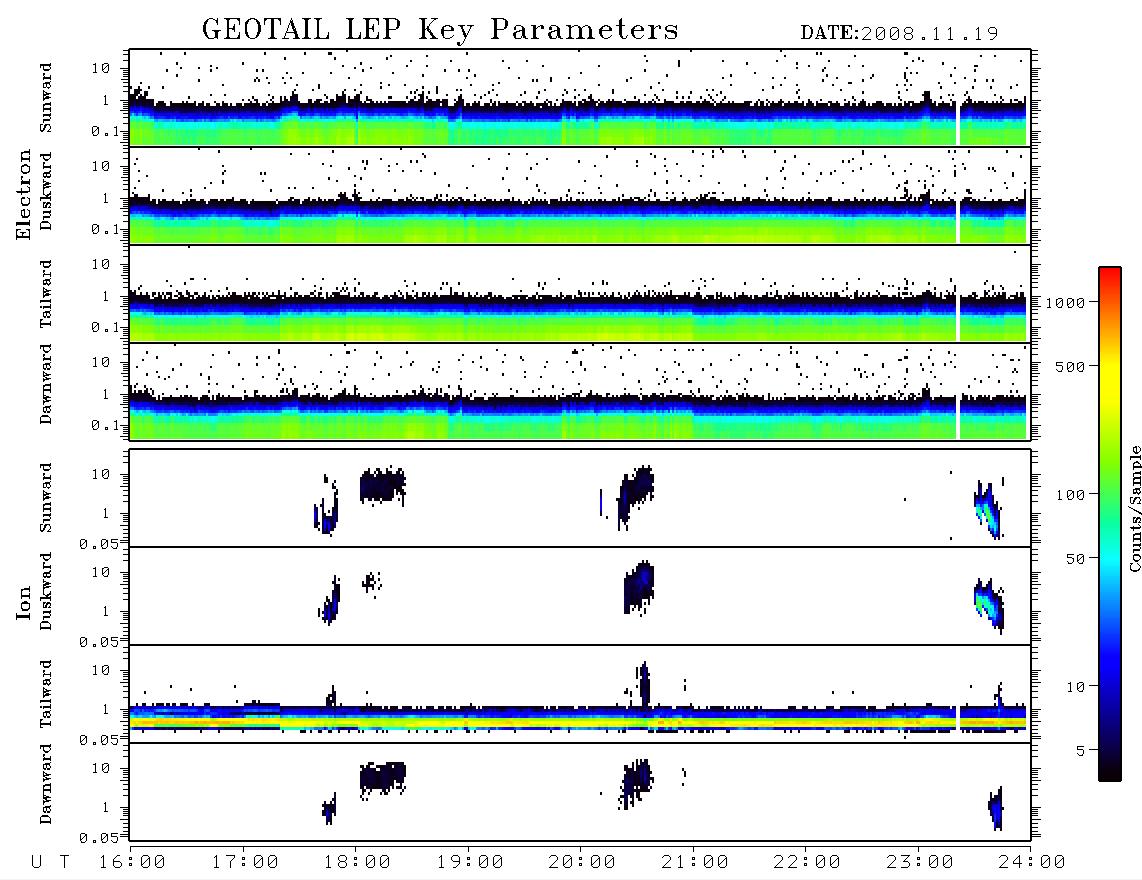Click the 23:00 time axis label
Screen dimensions: 1142x880
(919, 863)
